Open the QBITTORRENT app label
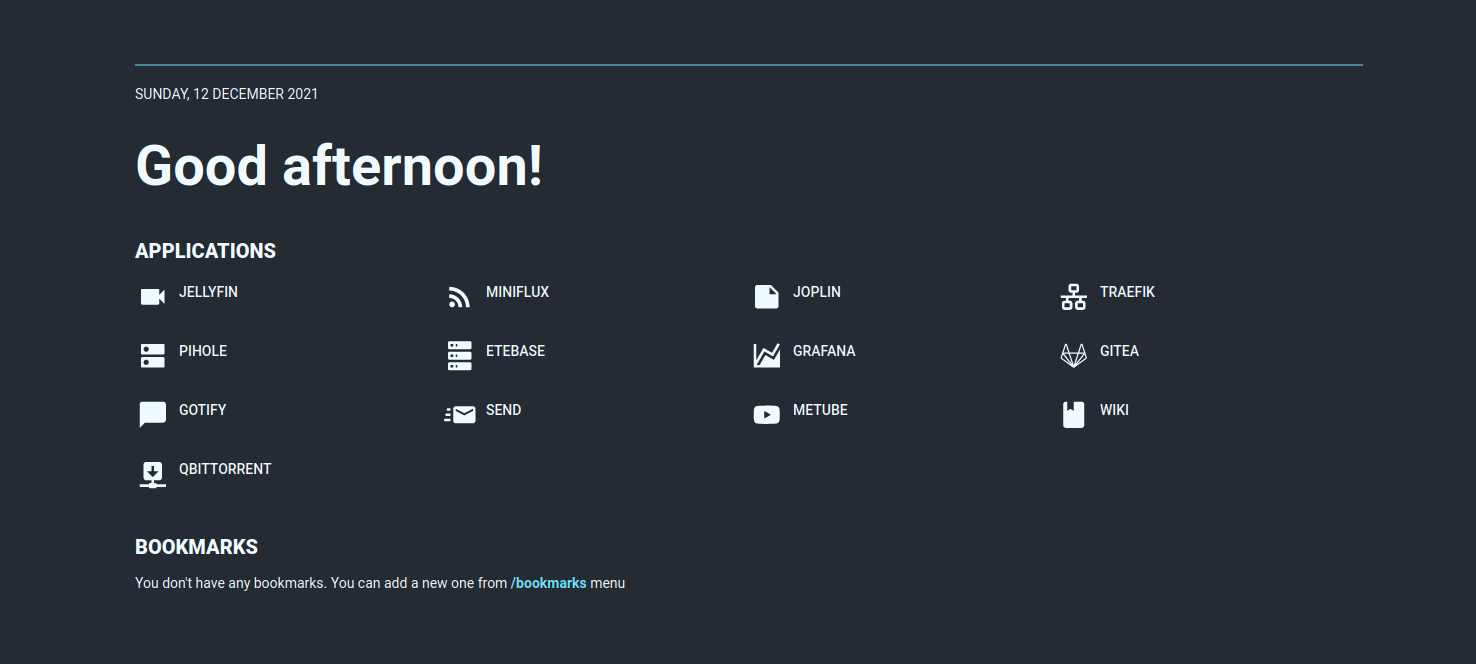This screenshot has width=1476, height=664. click(x=225, y=469)
